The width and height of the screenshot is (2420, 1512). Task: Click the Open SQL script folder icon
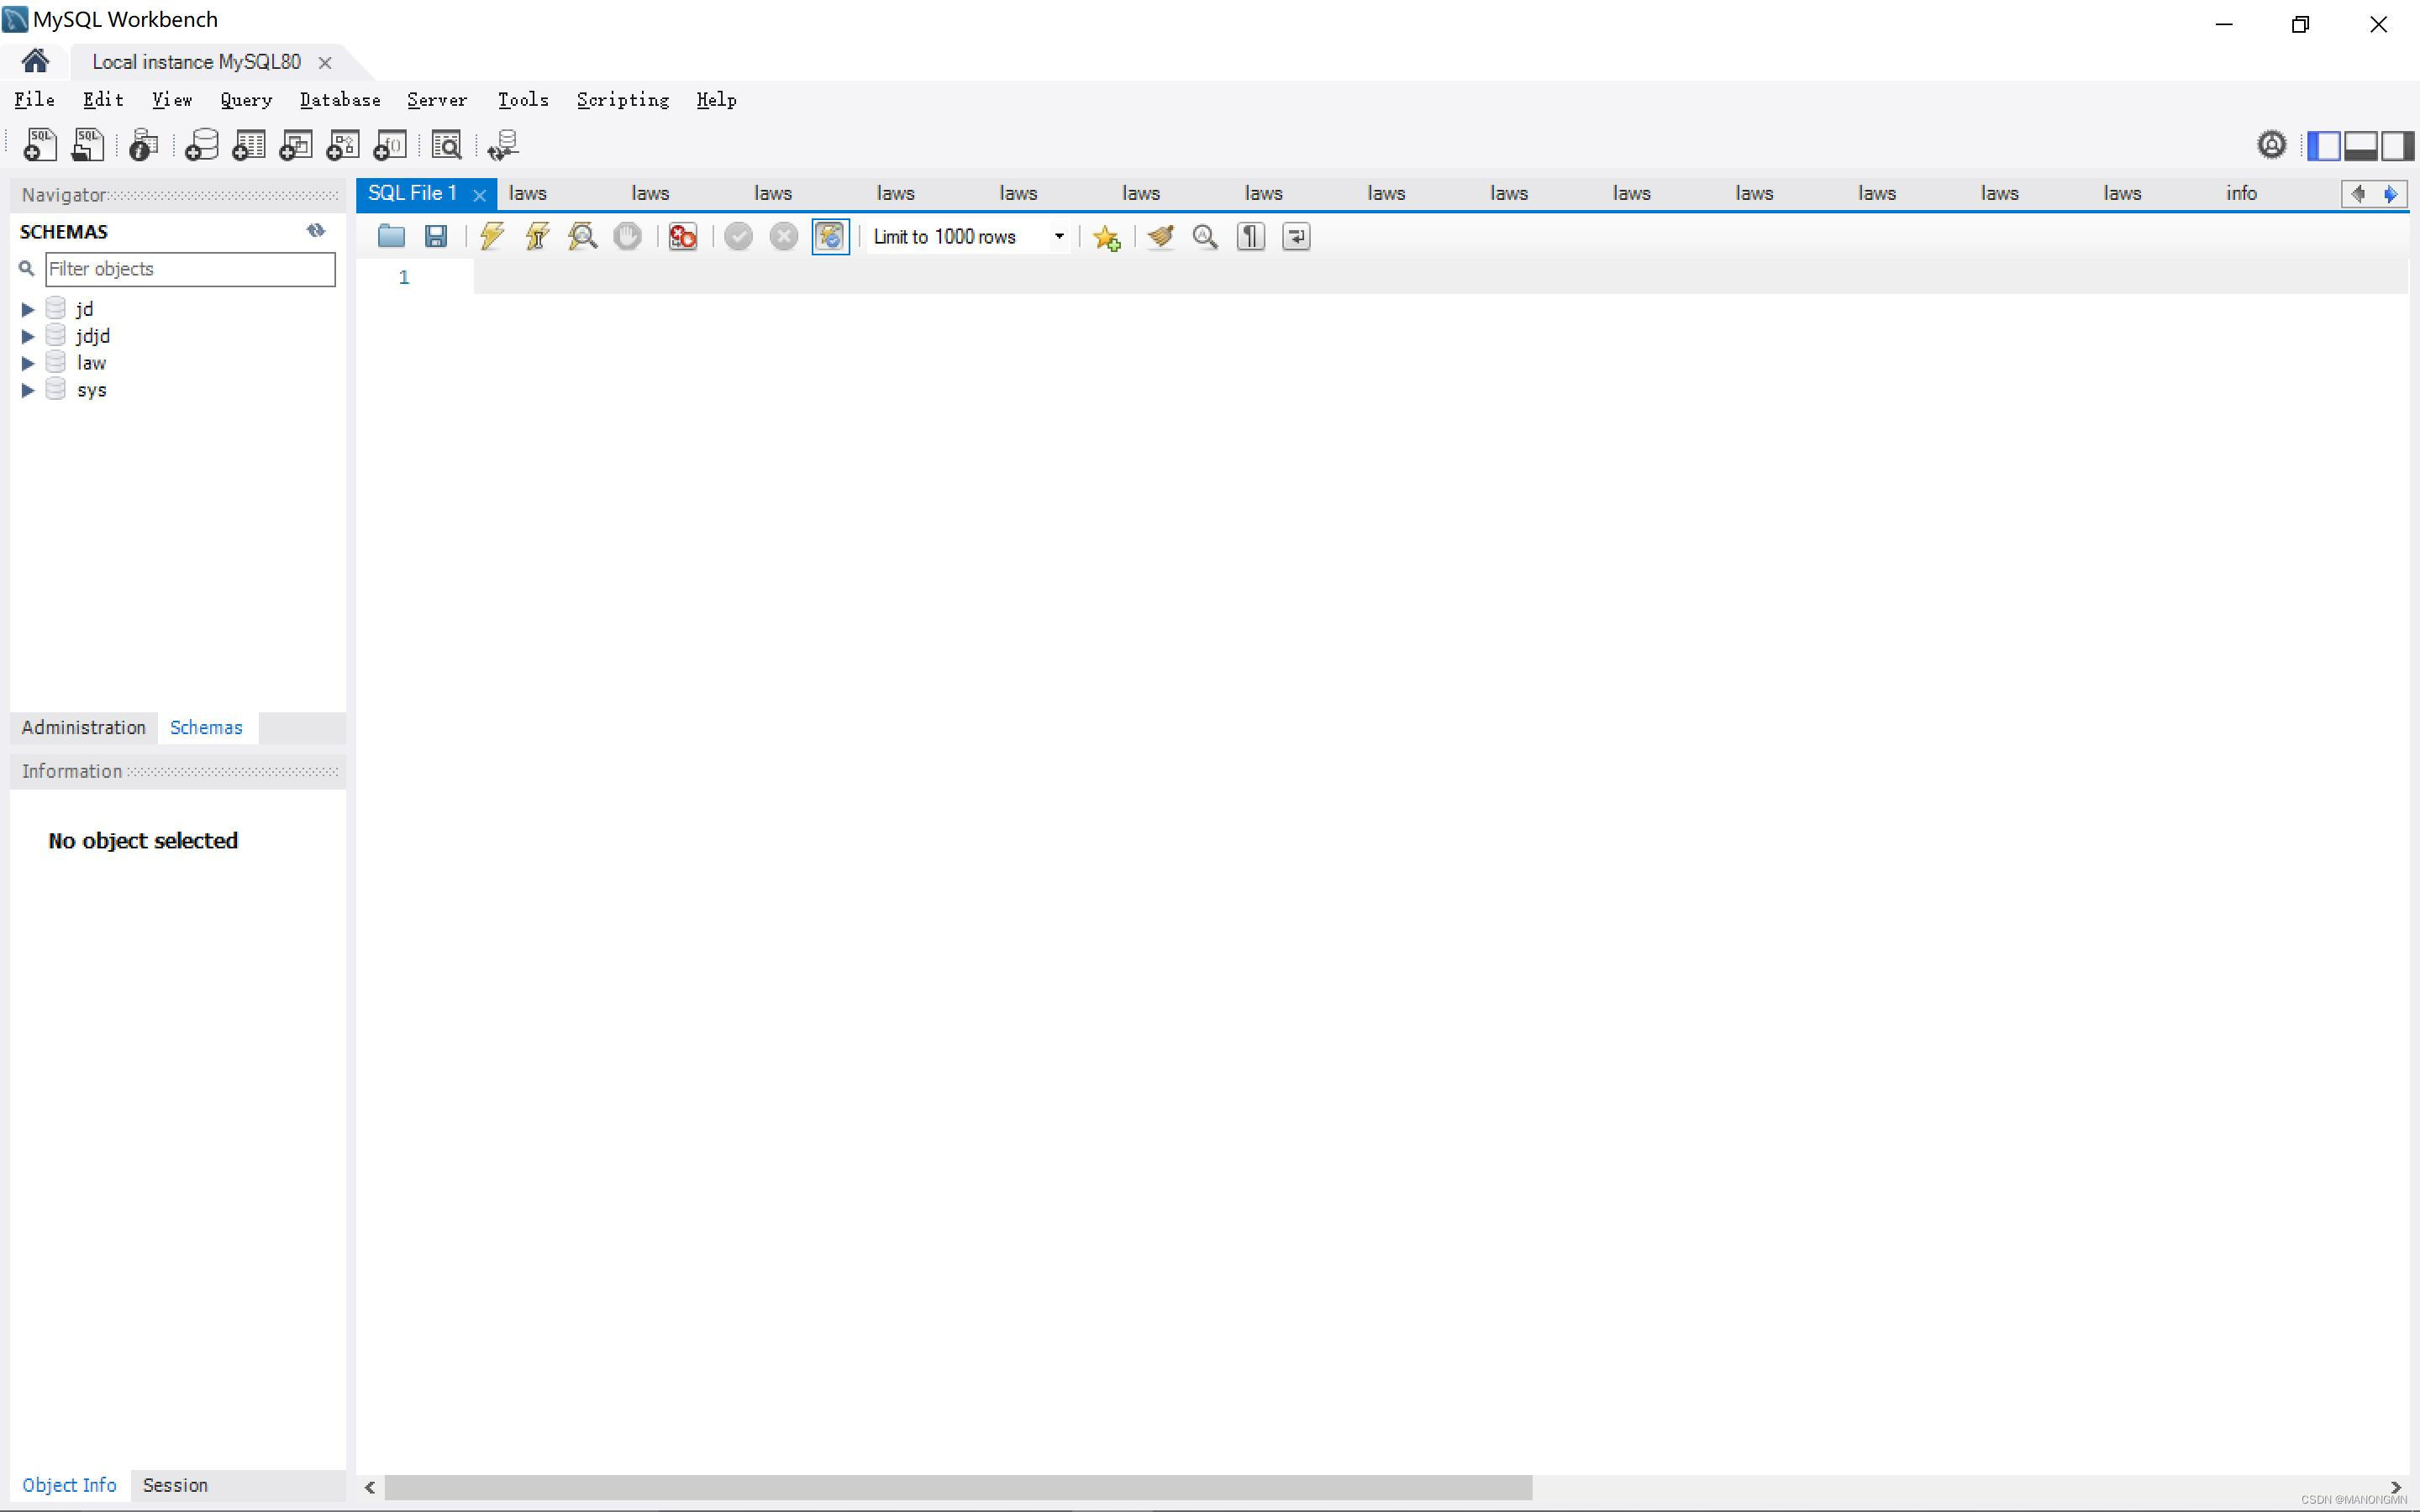390,237
